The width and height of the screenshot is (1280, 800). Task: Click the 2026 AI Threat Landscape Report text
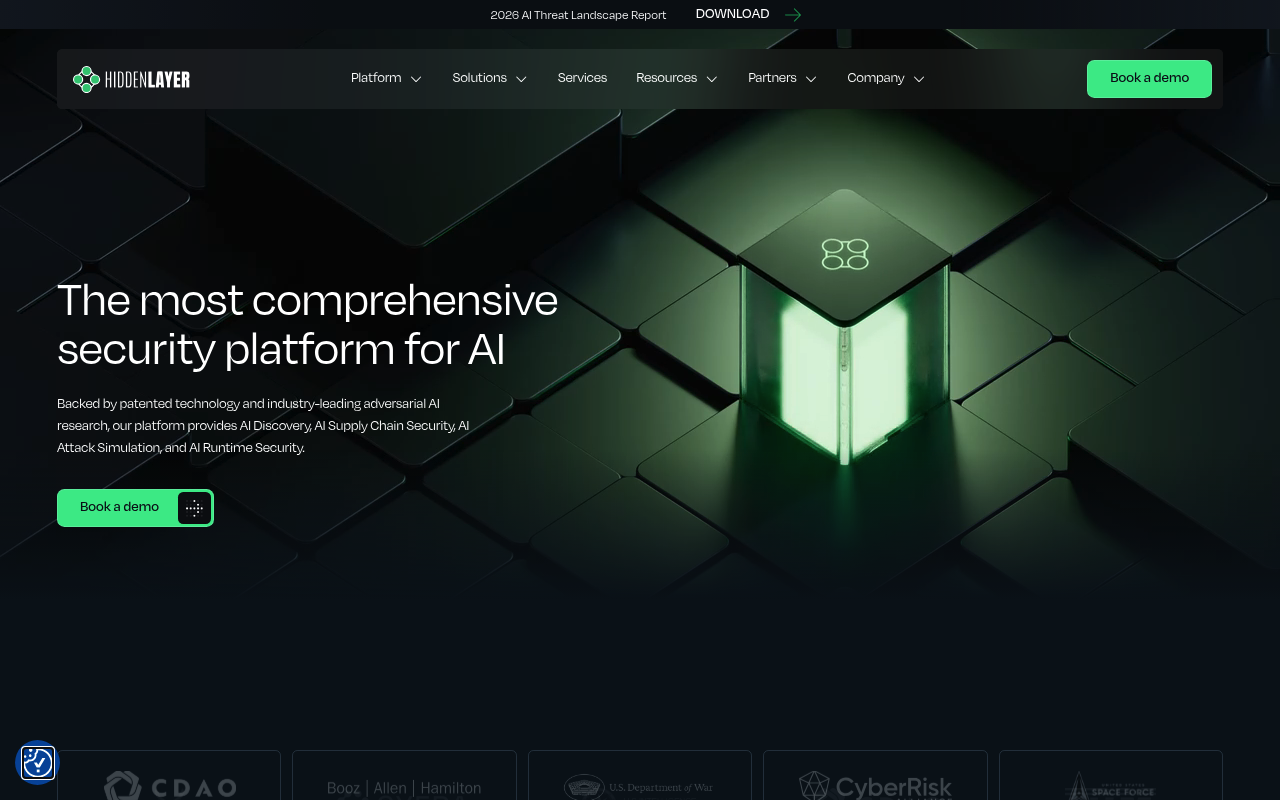point(578,15)
